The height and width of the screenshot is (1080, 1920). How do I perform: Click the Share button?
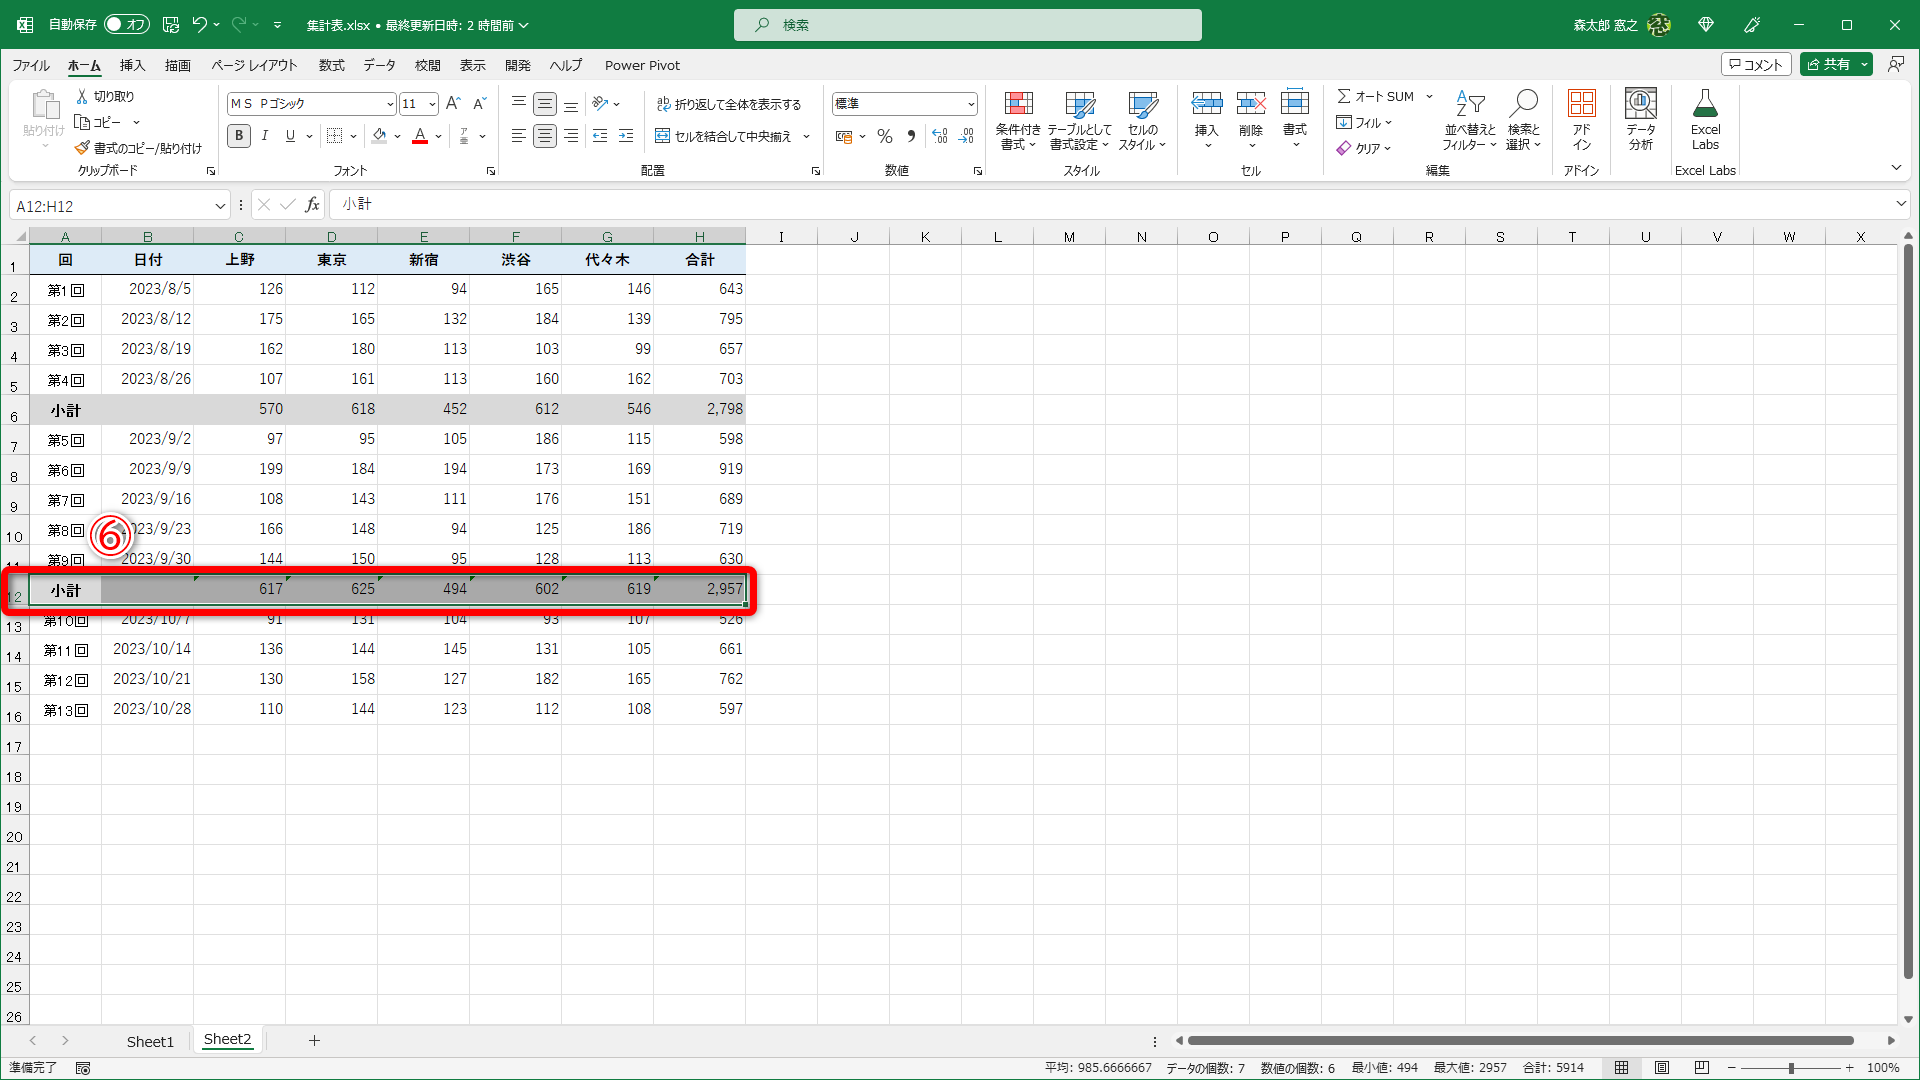coord(1828,64)
